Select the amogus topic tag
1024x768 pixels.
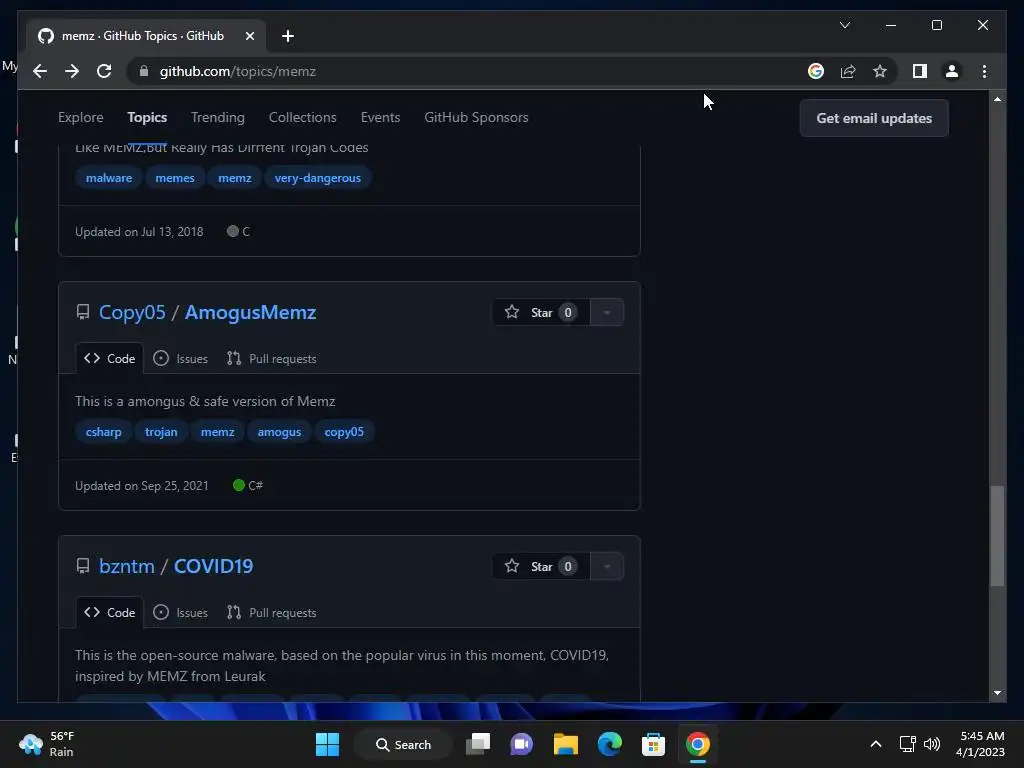279,432
